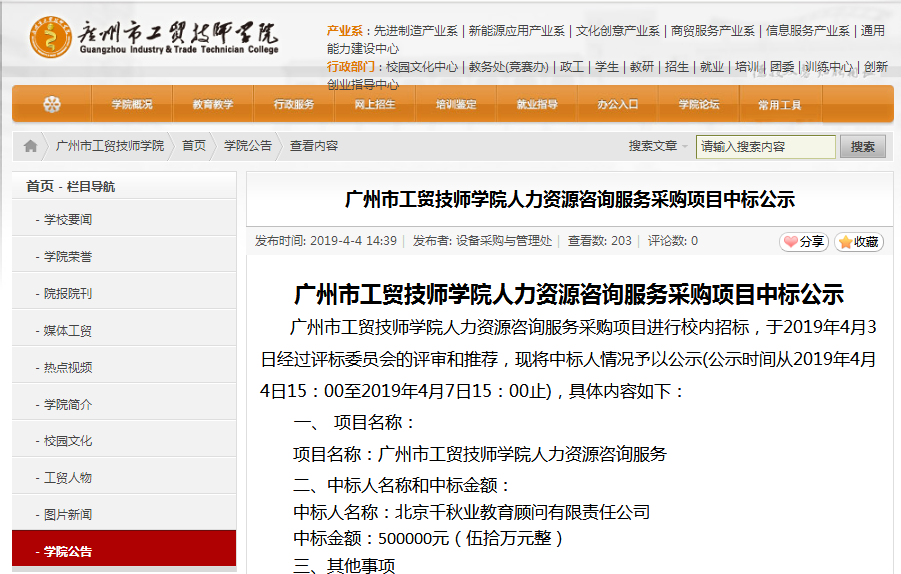Viewport: 901px width, 574px height.
Task: Click the snowflake home icon in orange navbar
Action: click(x=52, y=104)
